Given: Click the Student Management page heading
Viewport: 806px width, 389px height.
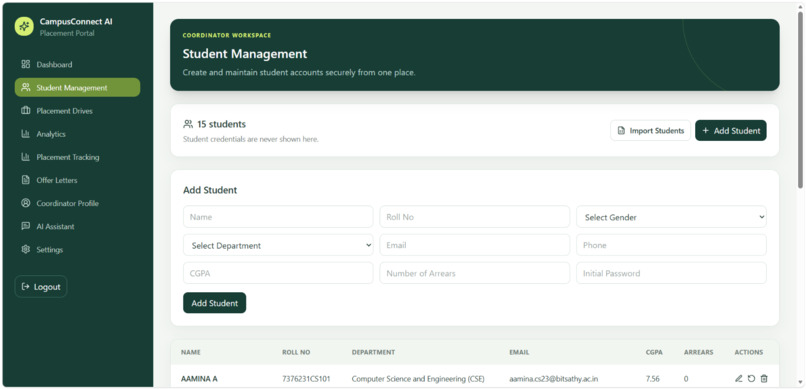Looking at the screenshot, I should (245, 53).
